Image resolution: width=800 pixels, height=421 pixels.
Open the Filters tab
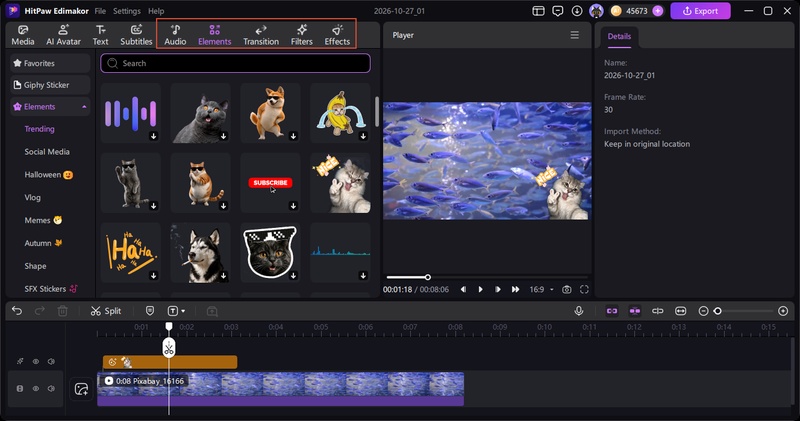[x=302, y=35]
